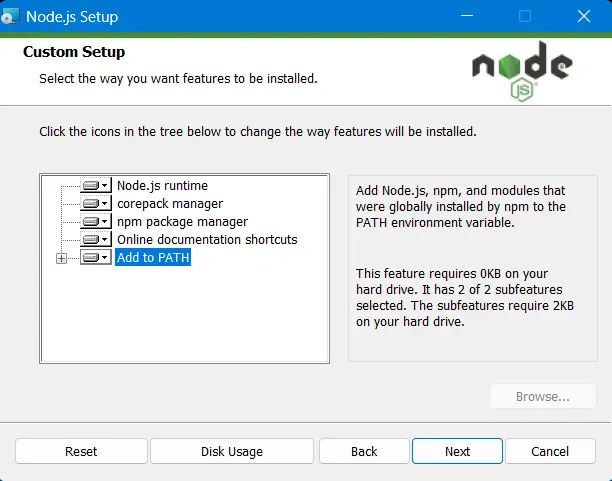Screen dimensions: 612x481
Task: Click the Node.js Setup installer title icon
Action: click(10, 16)
